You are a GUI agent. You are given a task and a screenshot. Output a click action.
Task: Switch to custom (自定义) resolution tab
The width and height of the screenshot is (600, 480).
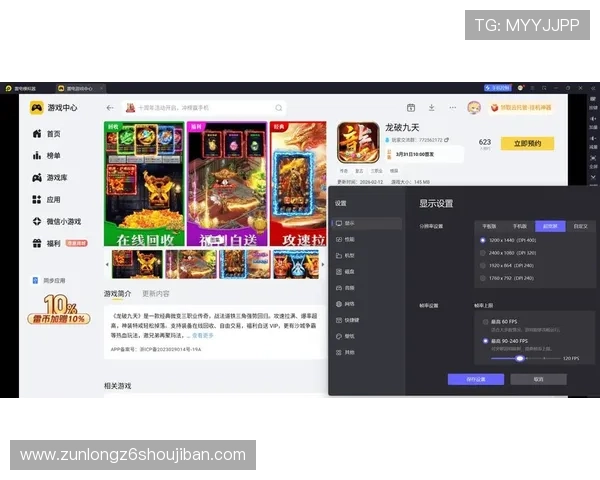580,226
